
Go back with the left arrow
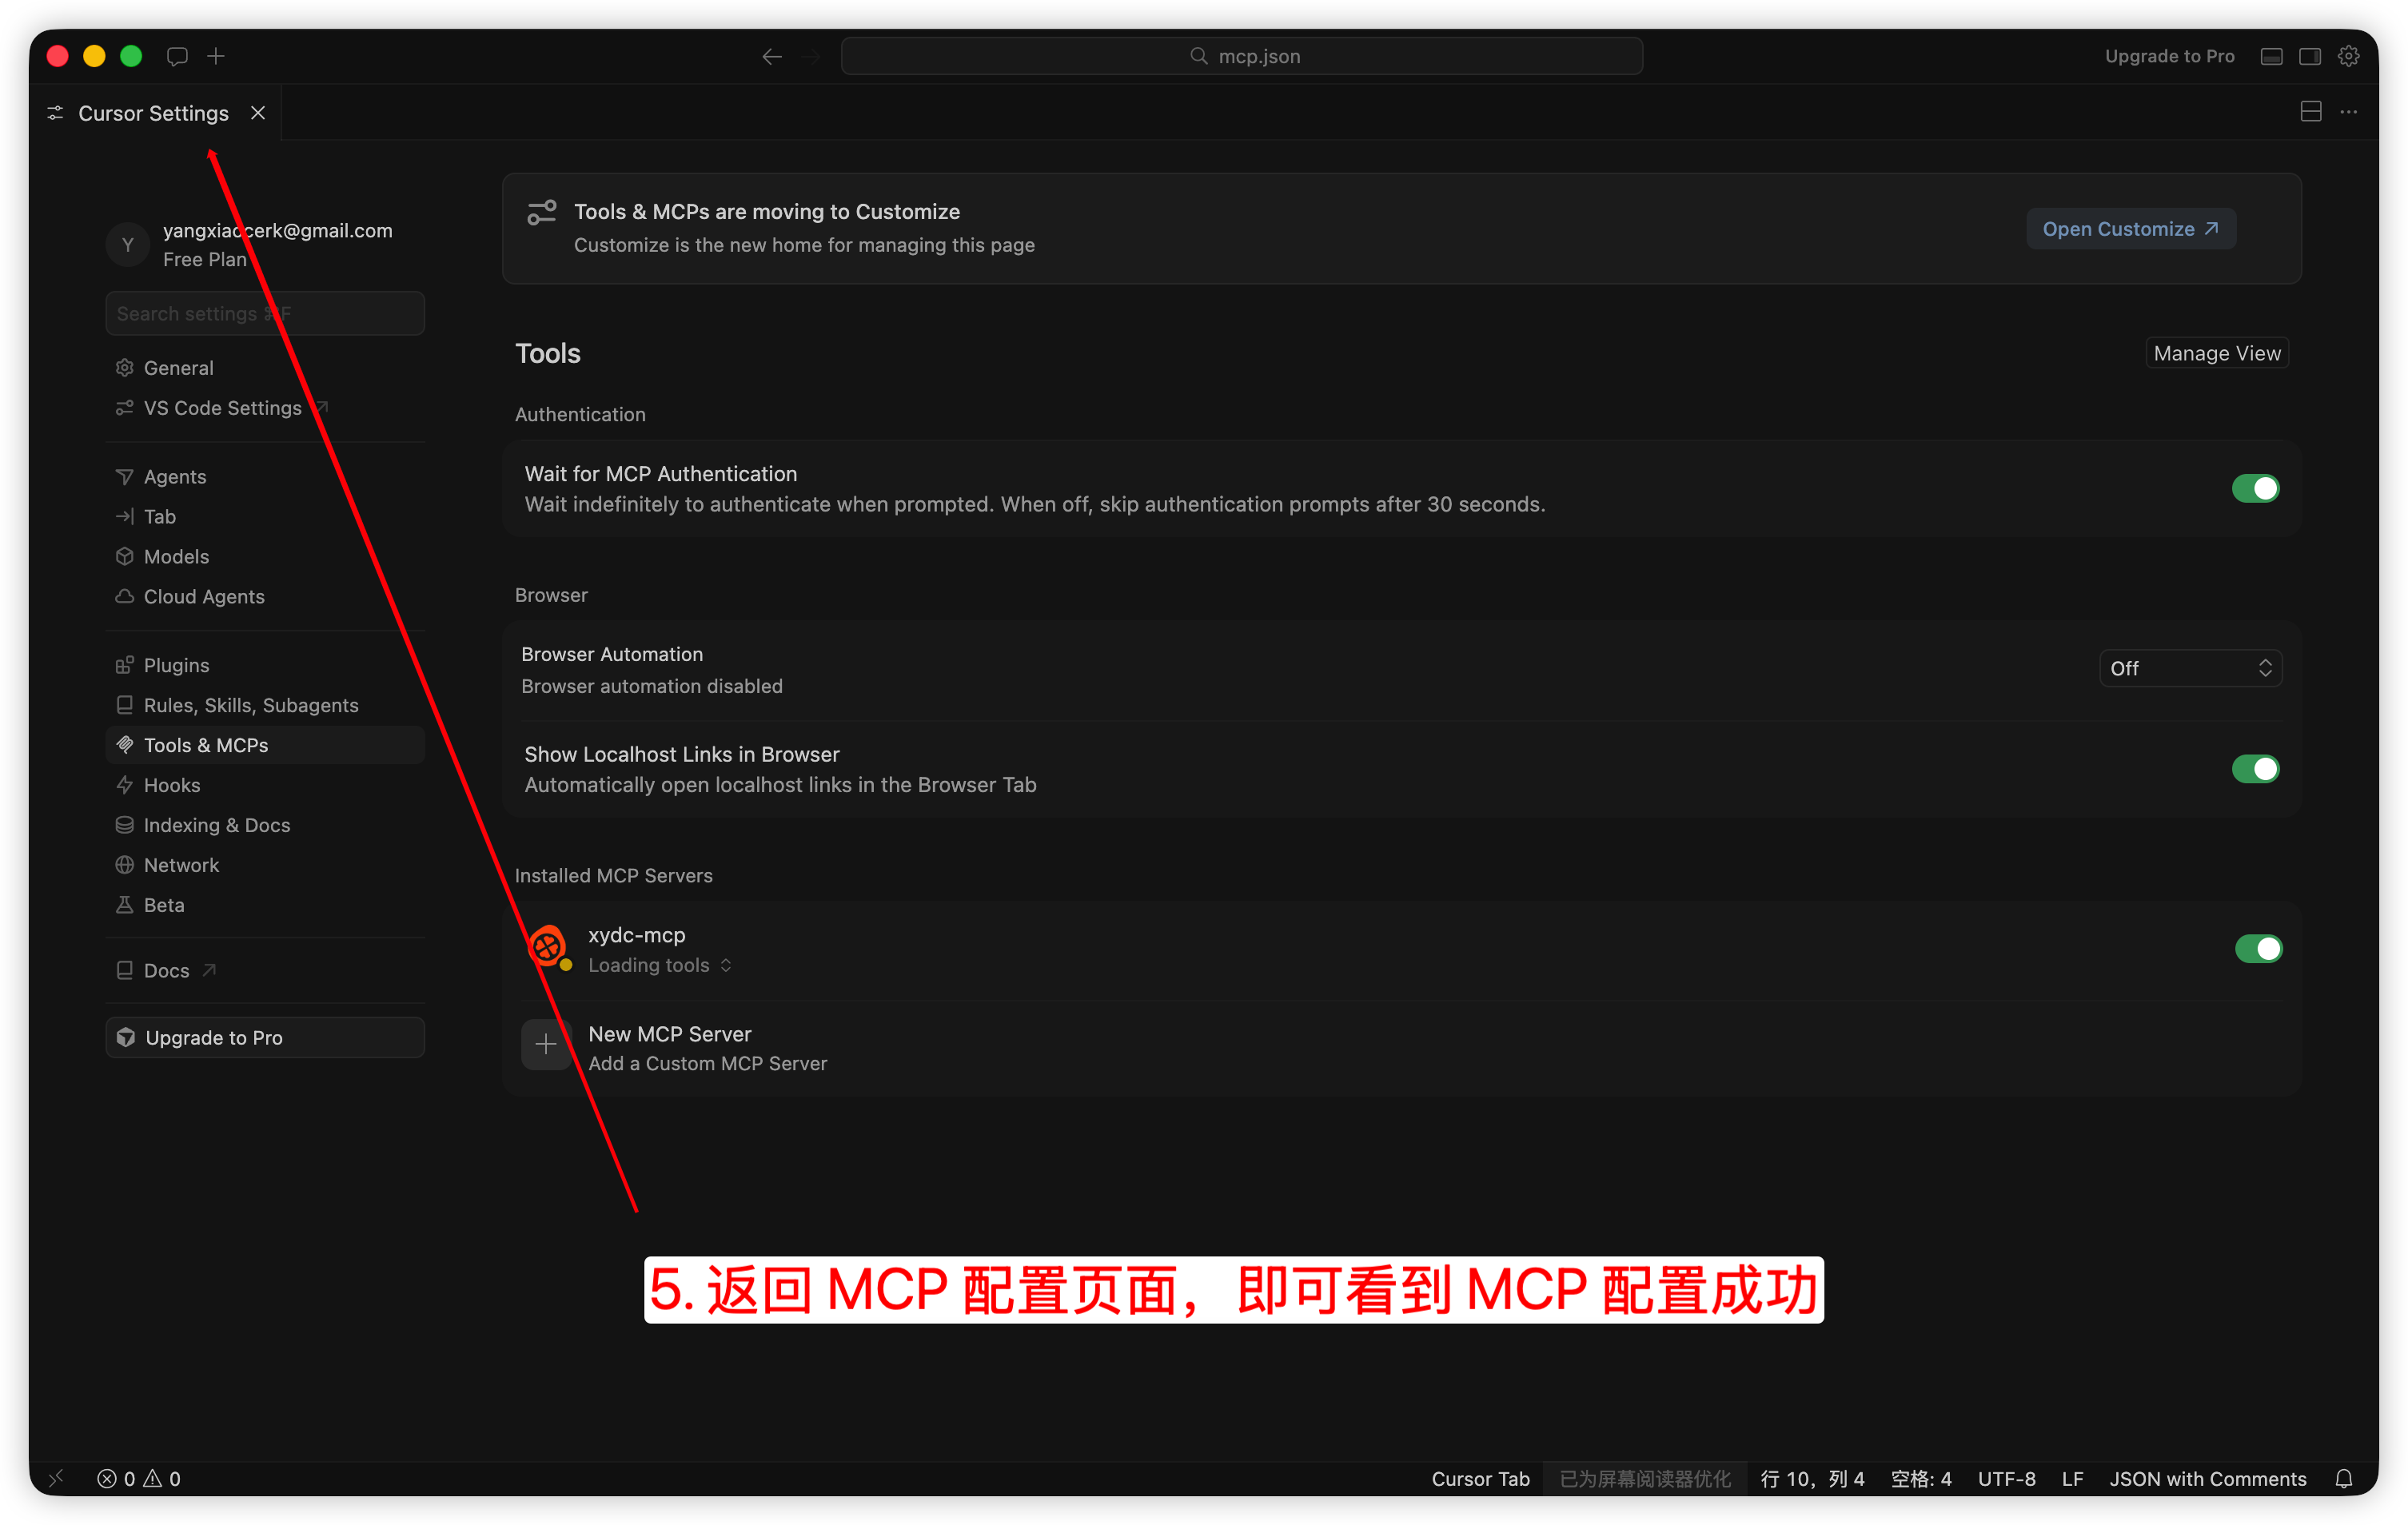tap(772, 56)
